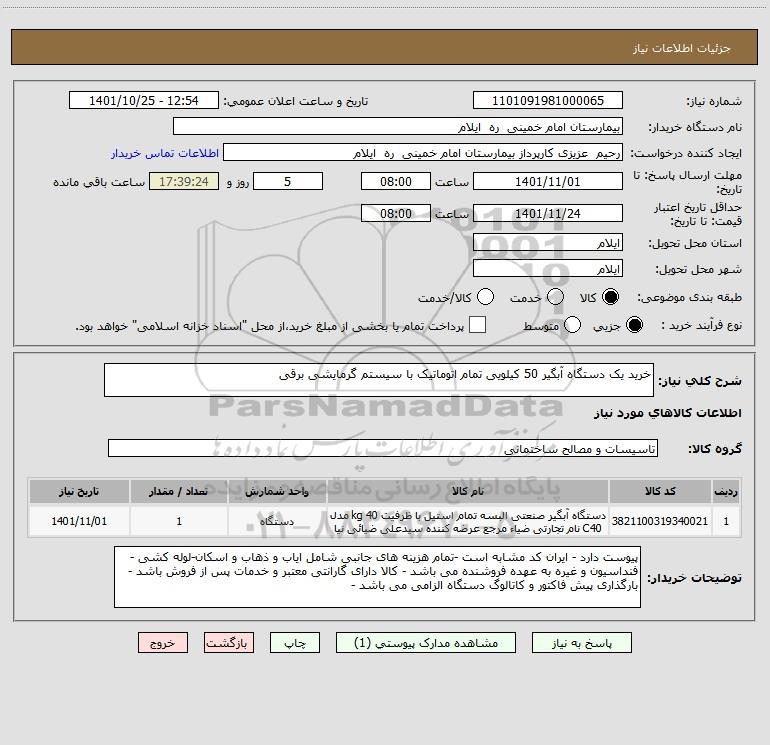Click the تاریخ نیاز column header
The width and height of the screenshot is (770, 745).
click(x=79, y=492)
